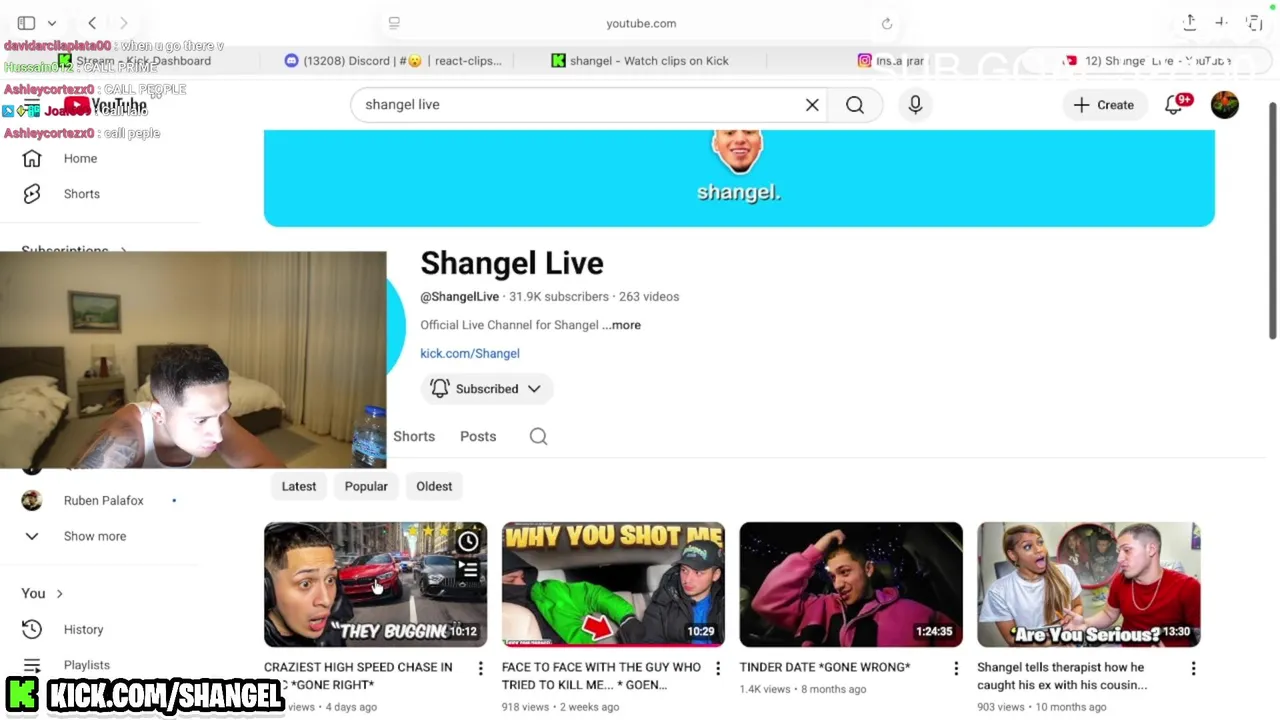The width and height of the screenshot is (1280, 720).
Task: Open 'TINDER DATE *GONE WRONG*' title
Action: click(x=825, y=667)
